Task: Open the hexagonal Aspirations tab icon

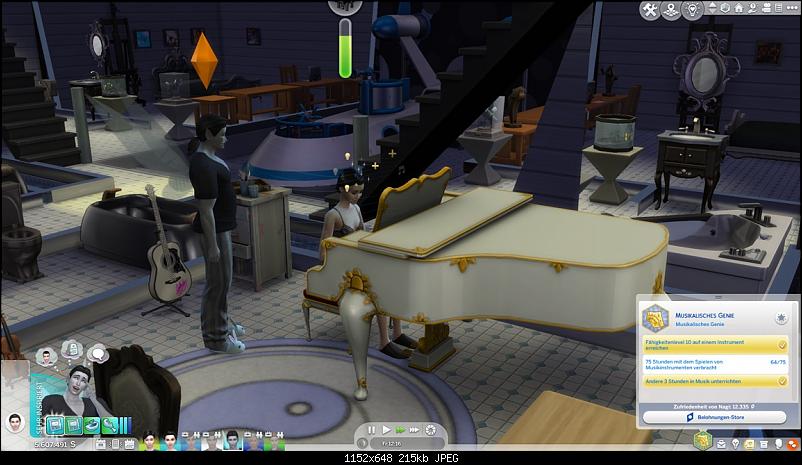Action: coord(703,440)
